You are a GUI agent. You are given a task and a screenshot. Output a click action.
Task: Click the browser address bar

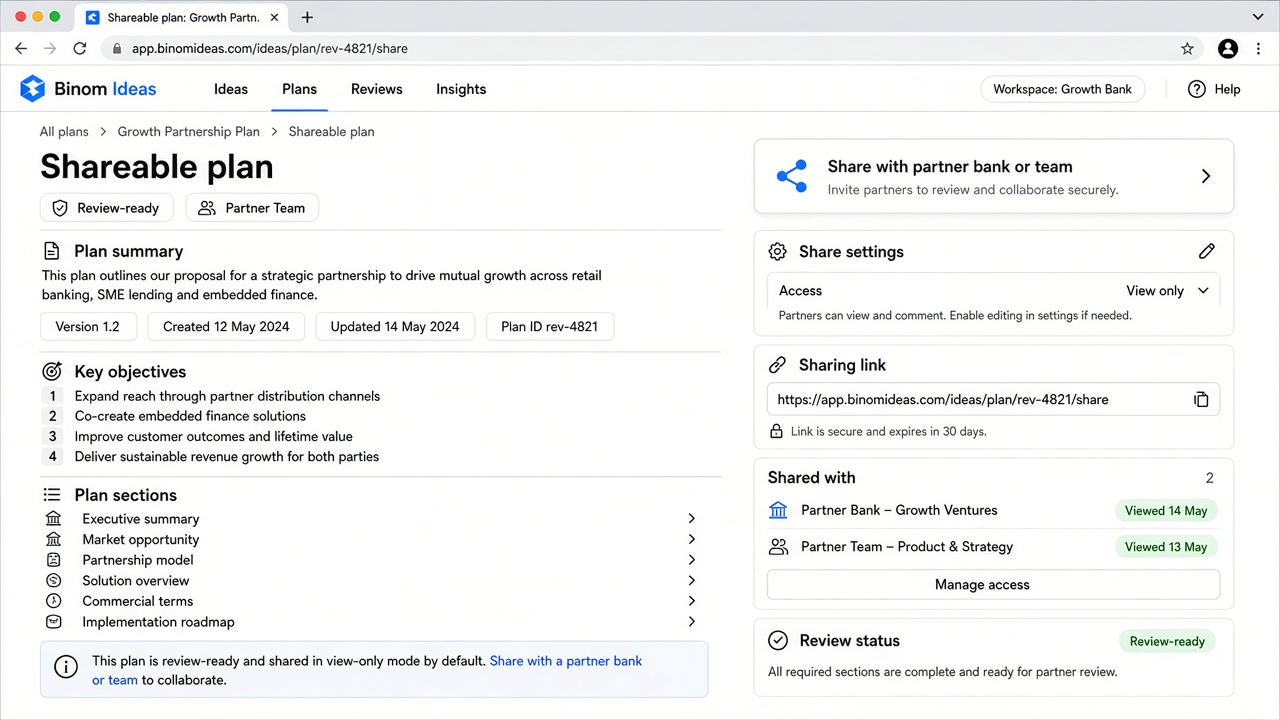[654, 48]
